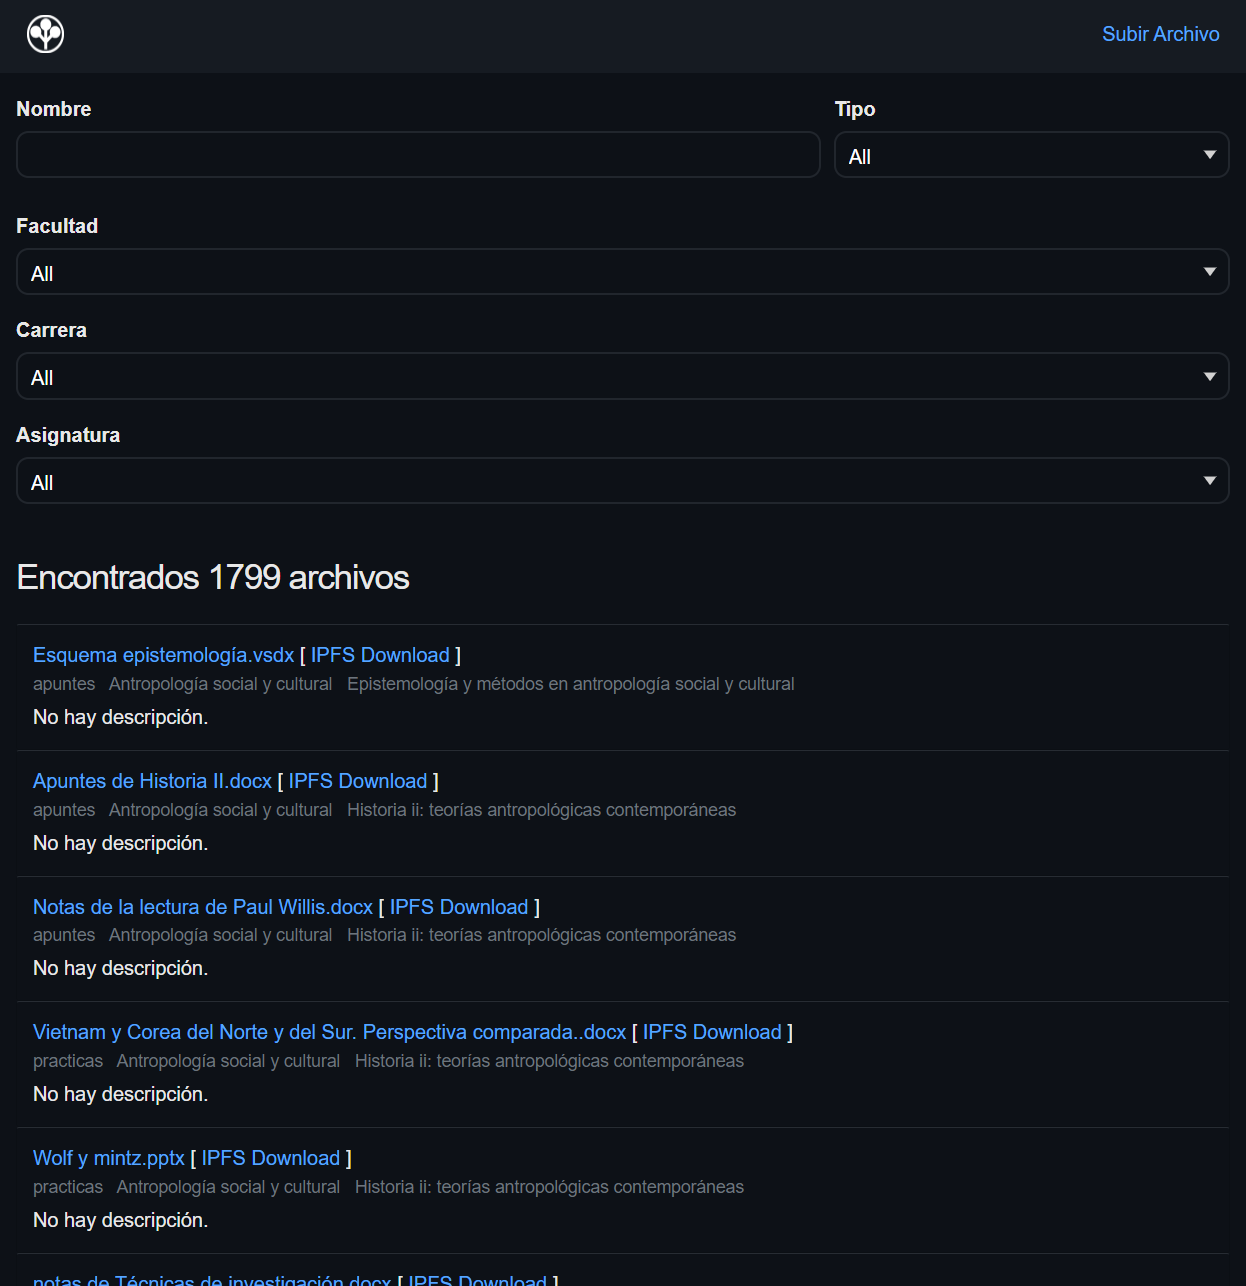Open Wolf y mintz.pptx file

(109, 1158)
